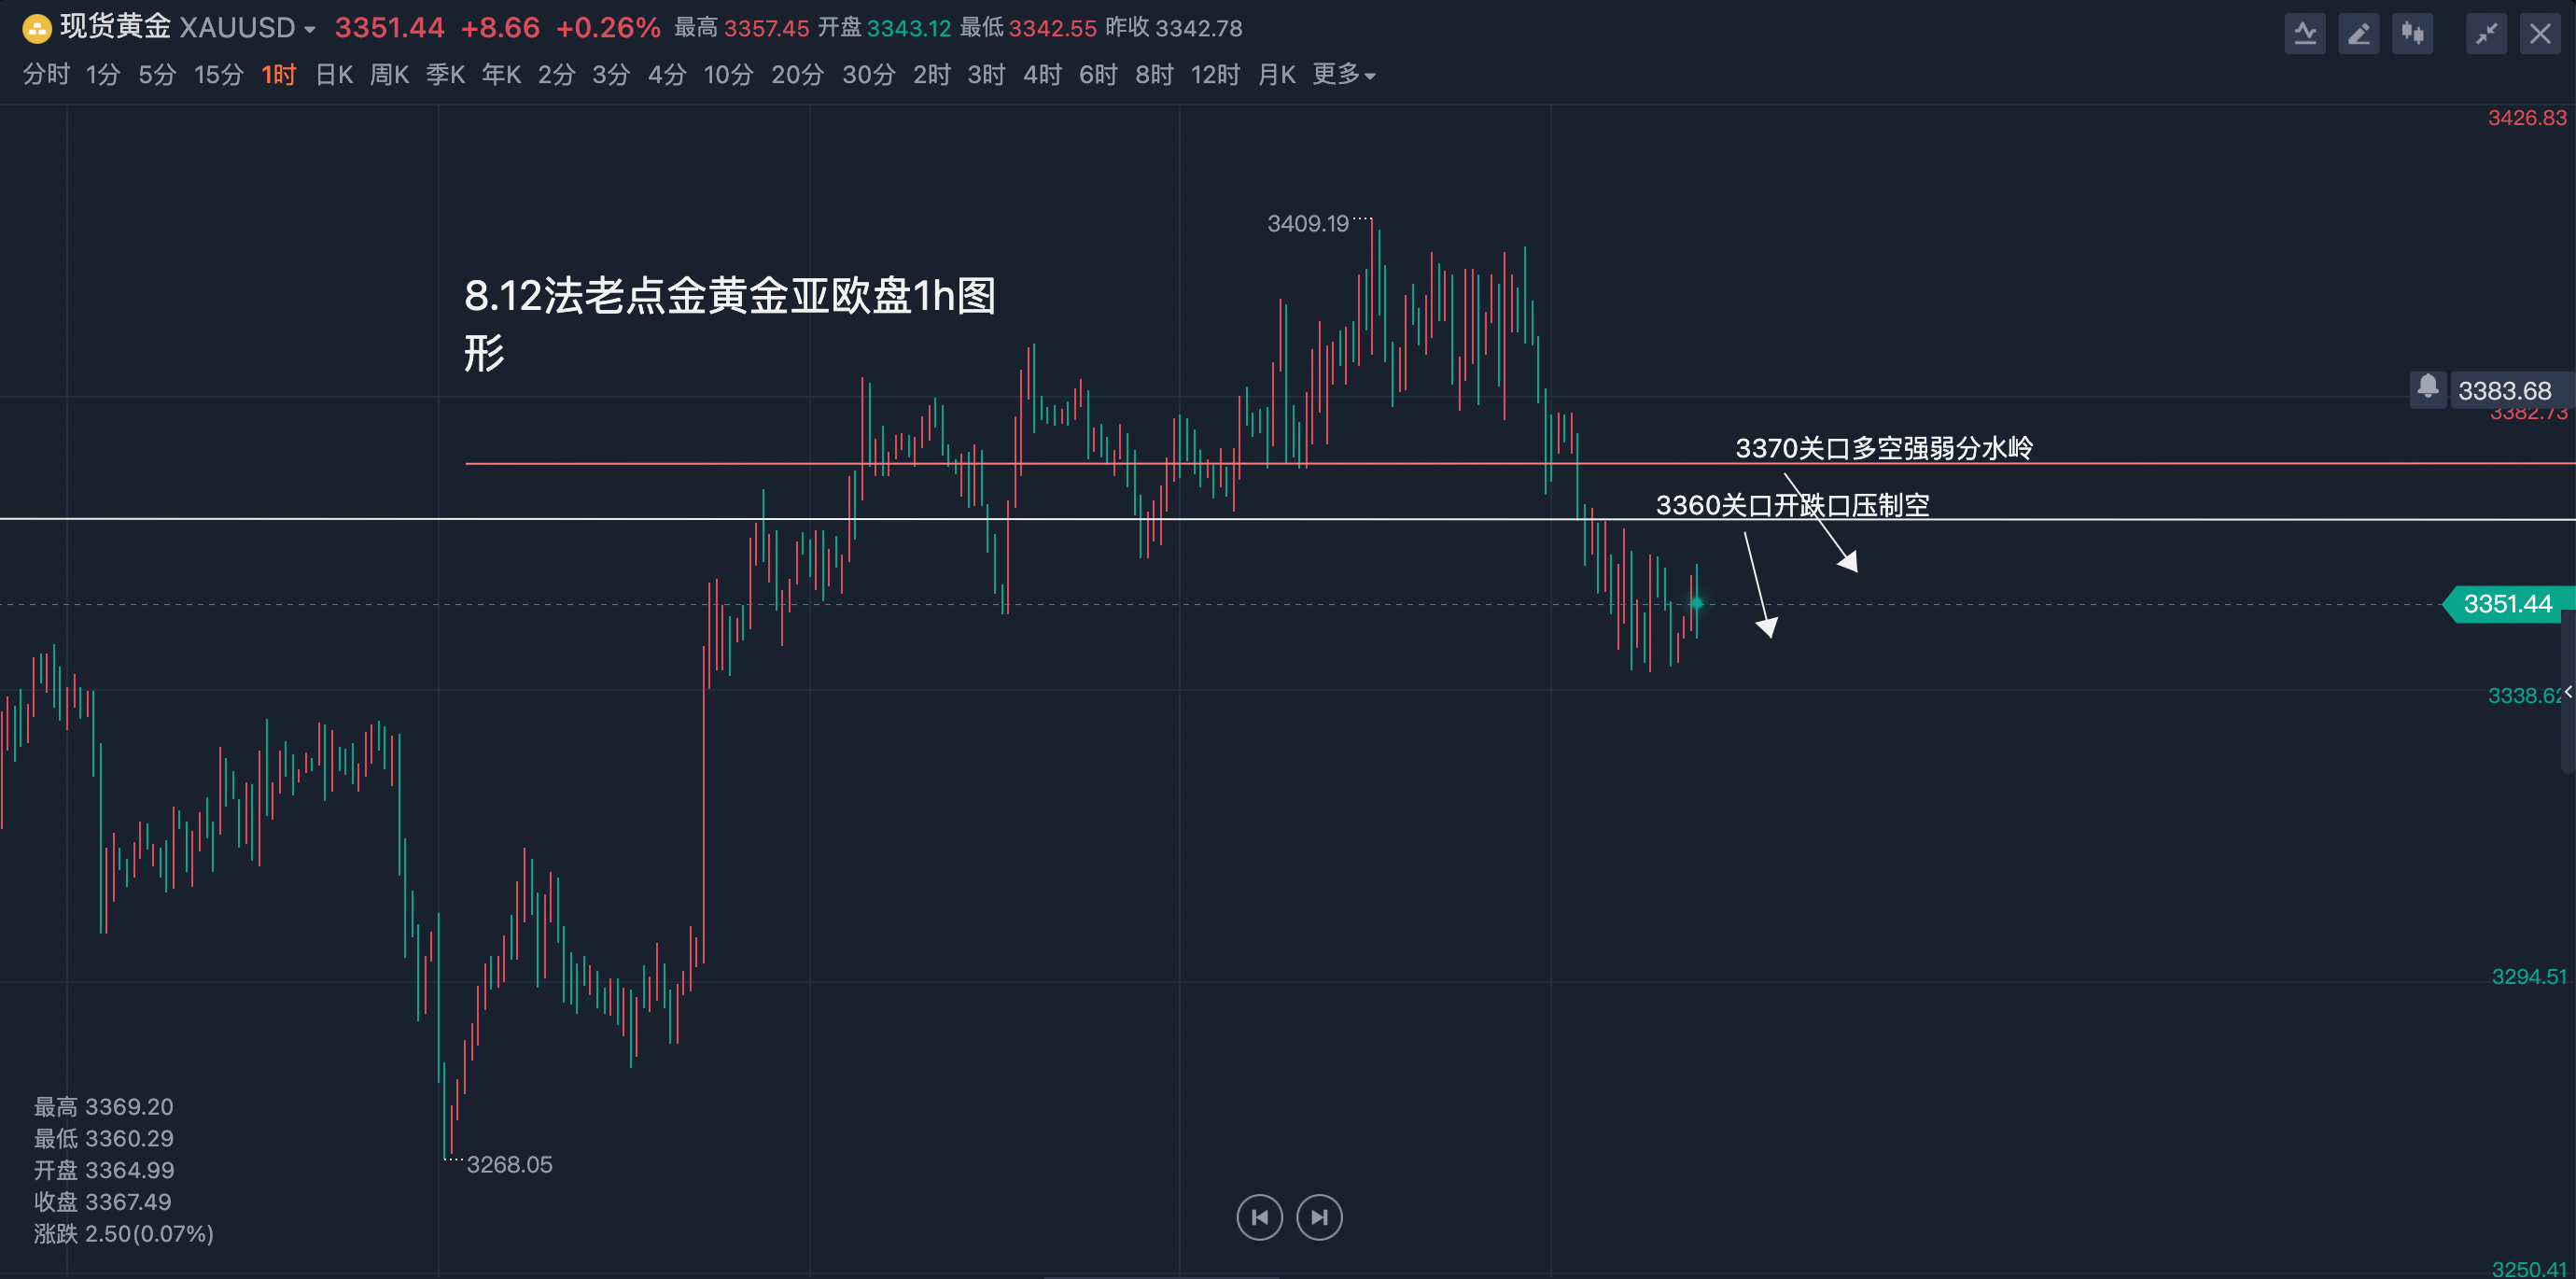Click the candlestick chart style icon
The height and width of the screenshot is (1279, 2576).
click(2412, 34)
